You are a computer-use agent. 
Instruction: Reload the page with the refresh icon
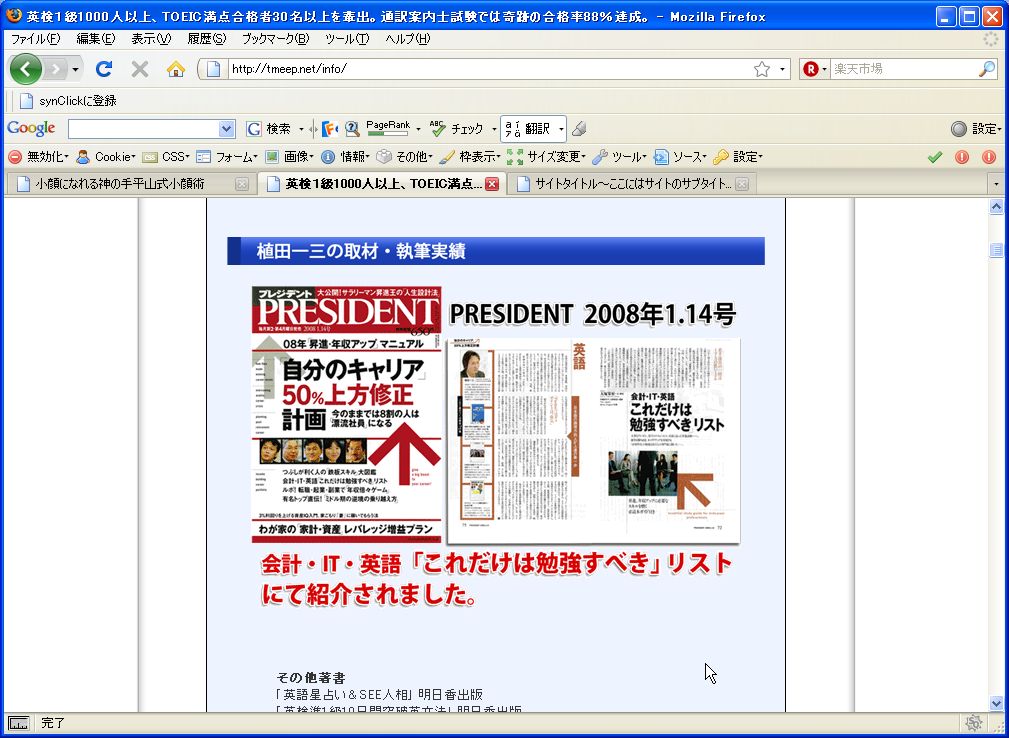pyautogui.click(x=104, y=69)
